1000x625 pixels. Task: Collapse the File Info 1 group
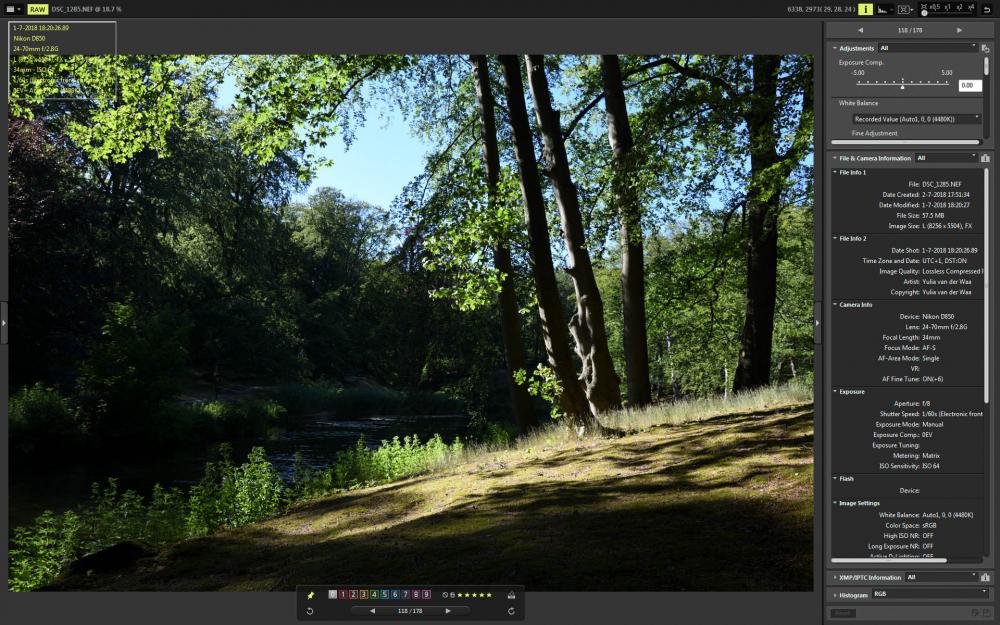point(835,172)
